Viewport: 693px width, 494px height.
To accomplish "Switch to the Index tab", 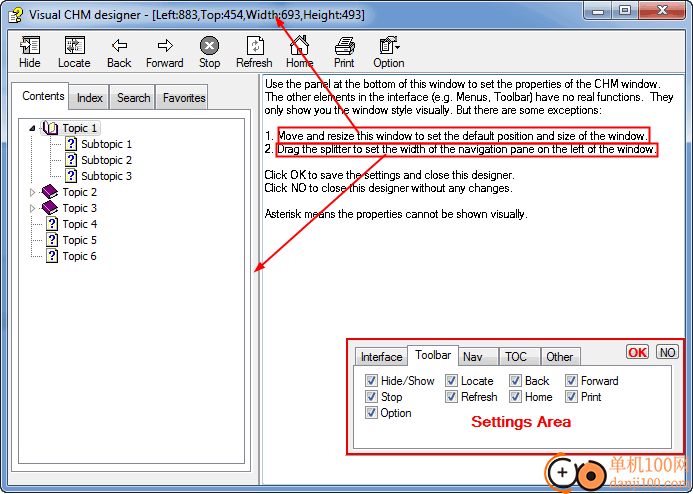I will (x=89, y=98).
